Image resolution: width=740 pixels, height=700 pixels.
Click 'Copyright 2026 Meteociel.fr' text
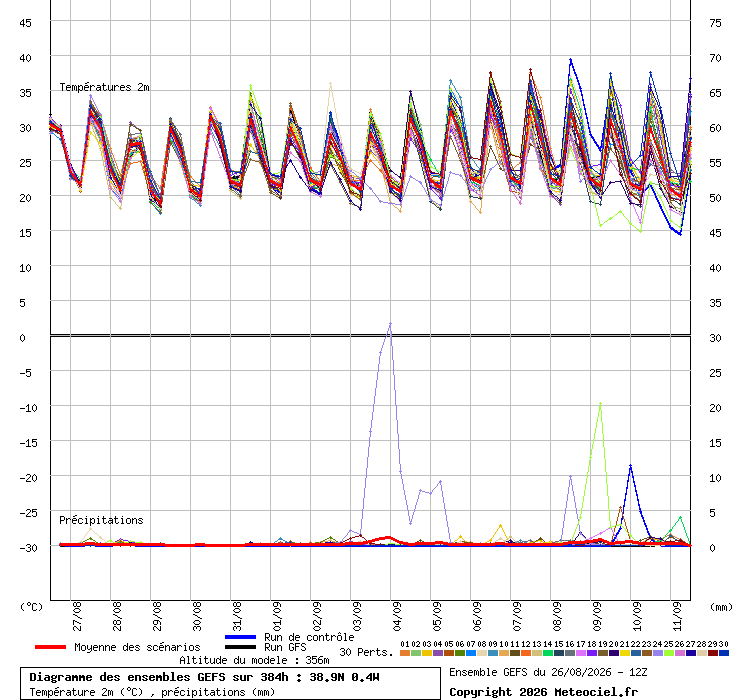pyautogui.click(x=543, y=692)
